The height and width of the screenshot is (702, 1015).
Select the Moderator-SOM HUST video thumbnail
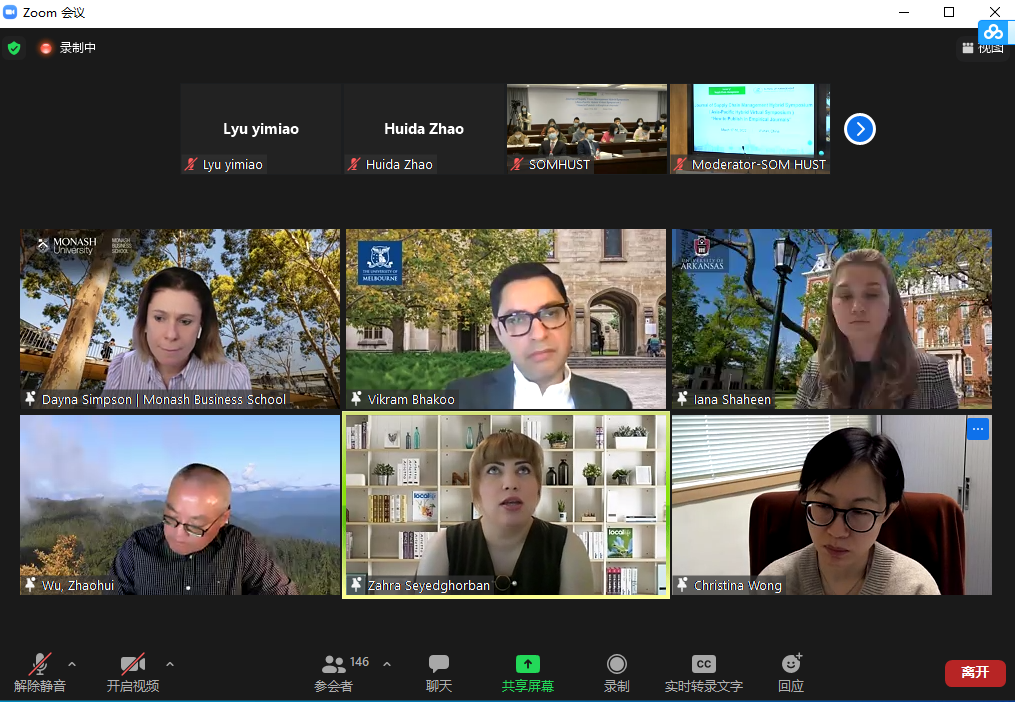749,128
